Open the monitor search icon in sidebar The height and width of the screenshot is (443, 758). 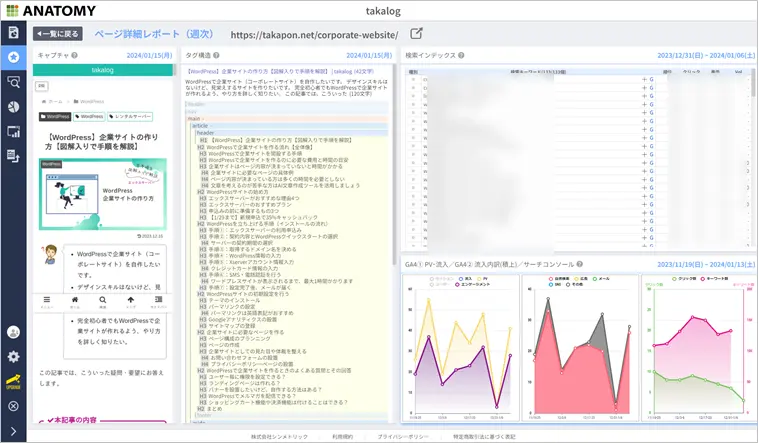14,82
